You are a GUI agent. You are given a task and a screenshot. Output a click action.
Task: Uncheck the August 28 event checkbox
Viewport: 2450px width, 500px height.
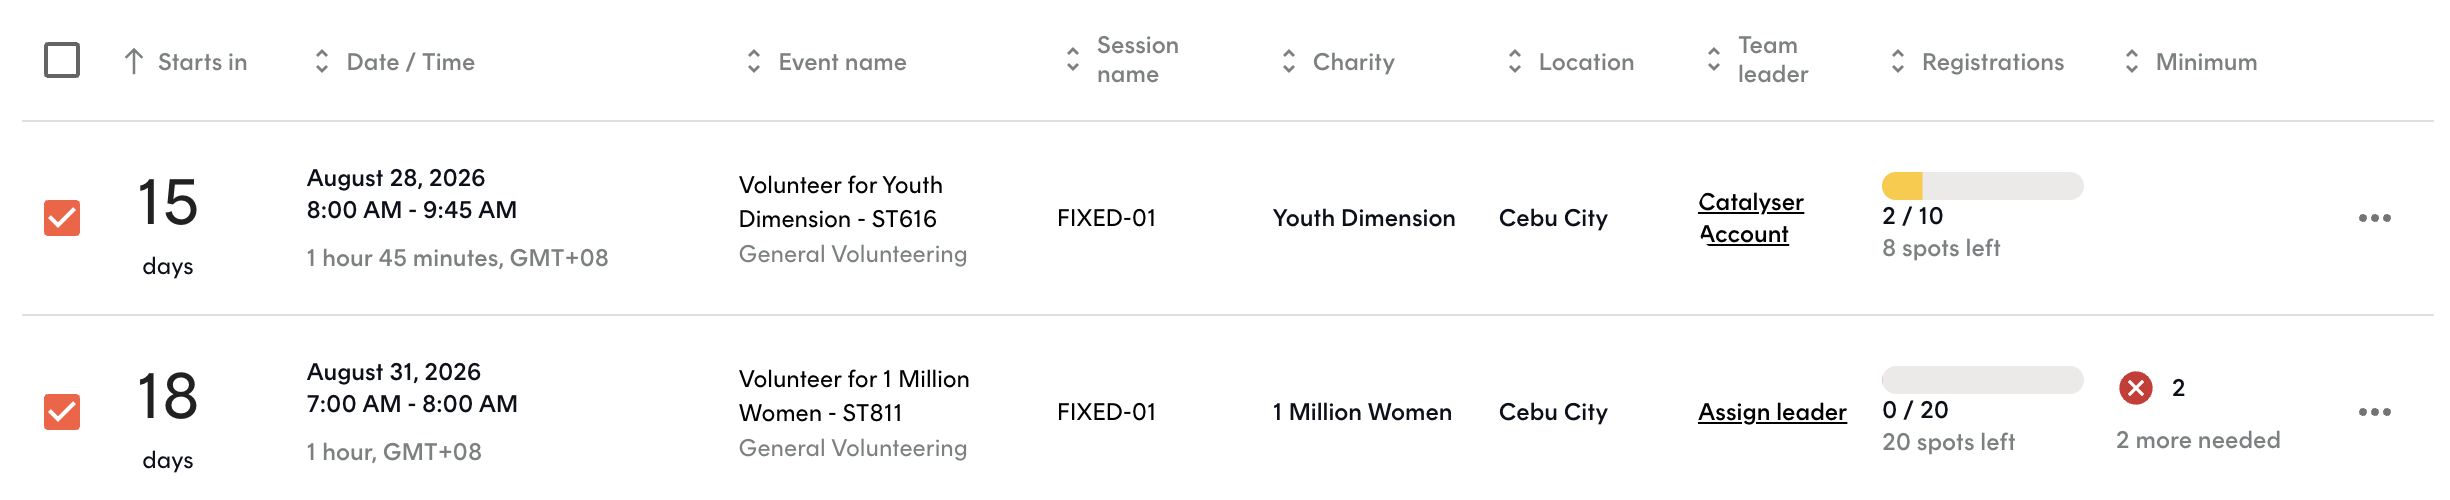(62, 218)
